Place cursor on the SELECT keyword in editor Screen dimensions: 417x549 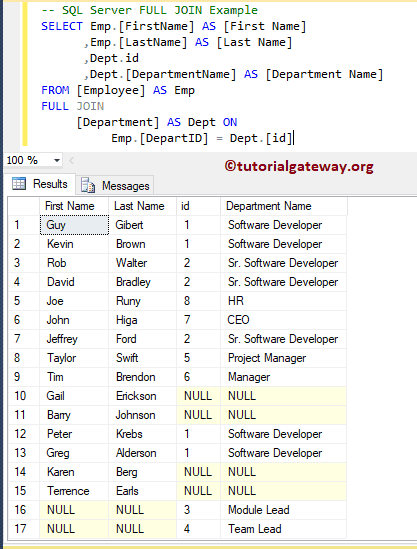tap(62, 26)
